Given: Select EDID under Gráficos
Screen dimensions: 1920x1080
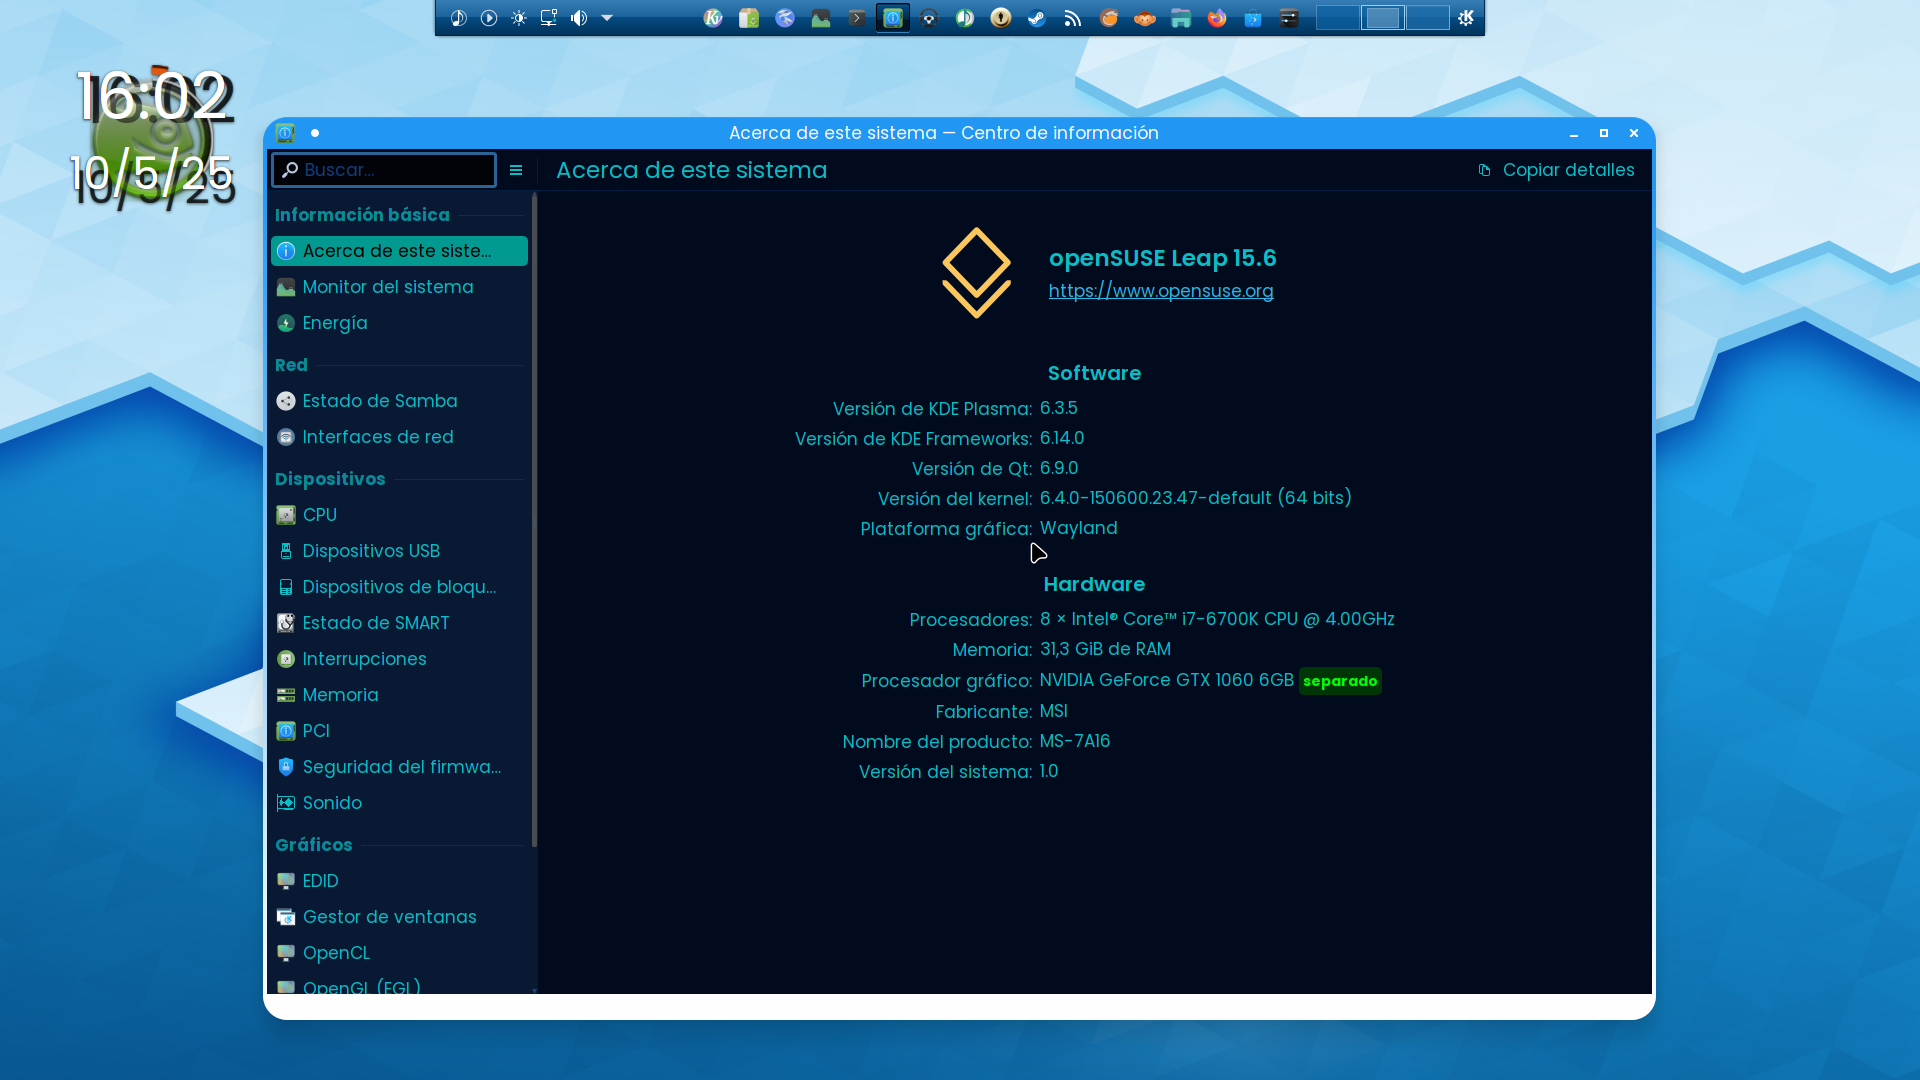Looking at the screenshot, I should click(x=399, y=881).
